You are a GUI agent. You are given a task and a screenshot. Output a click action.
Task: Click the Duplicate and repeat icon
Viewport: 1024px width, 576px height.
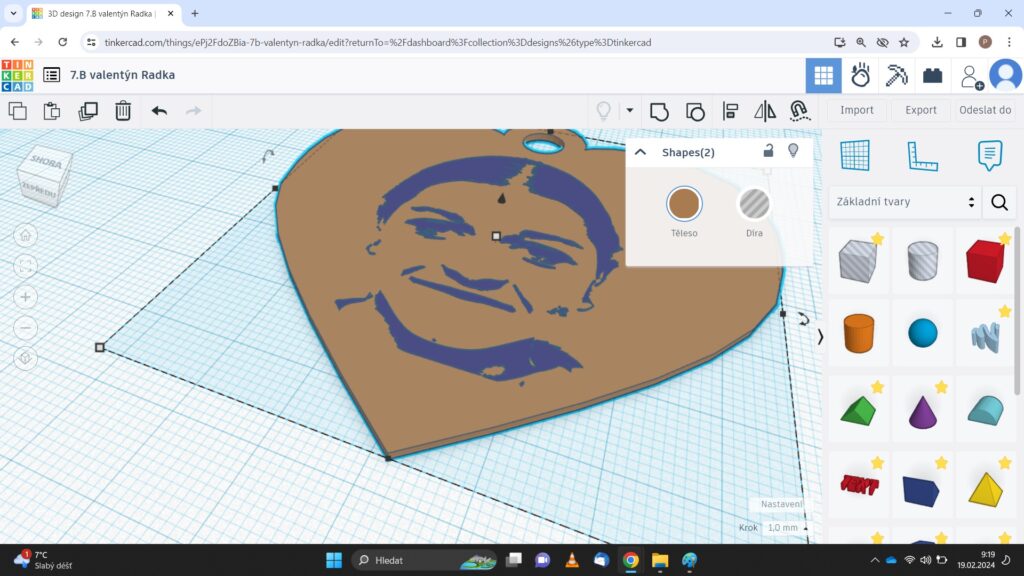[x=88, y=111]
